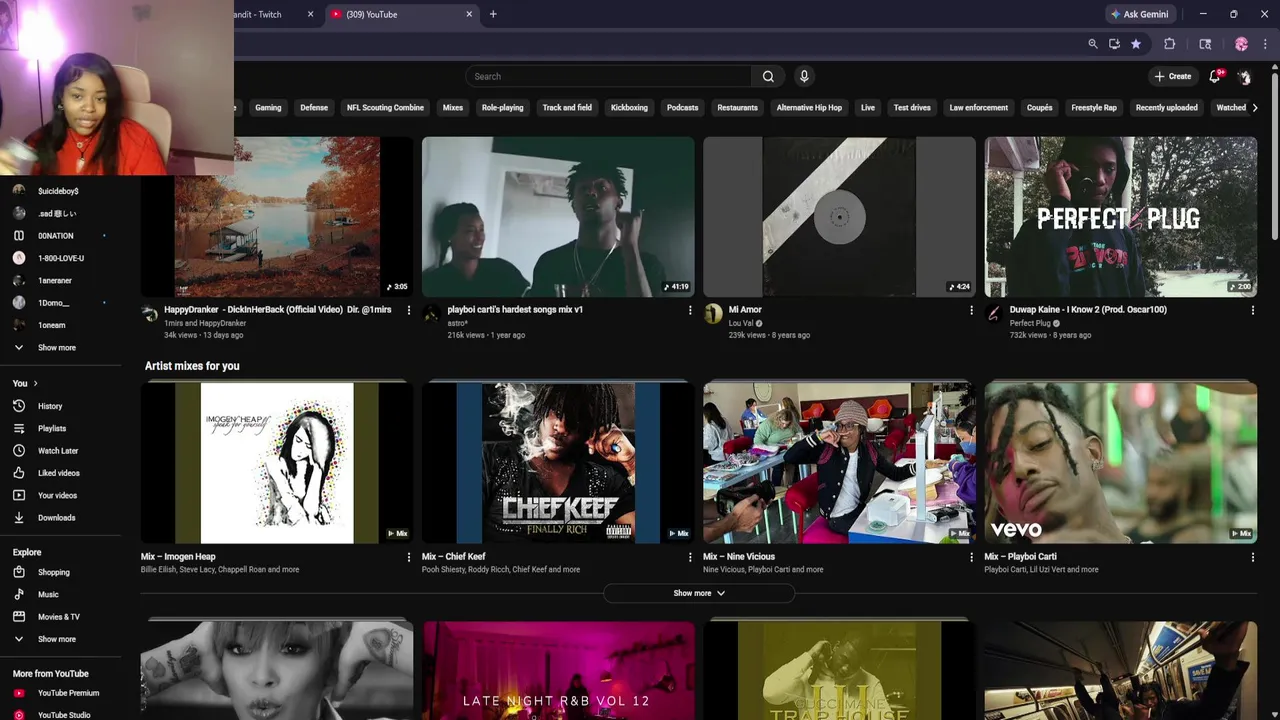Open browser extensions puzzle icon
The height and width of the screenshot is (720, 1280).
[x=1169, y=44]
